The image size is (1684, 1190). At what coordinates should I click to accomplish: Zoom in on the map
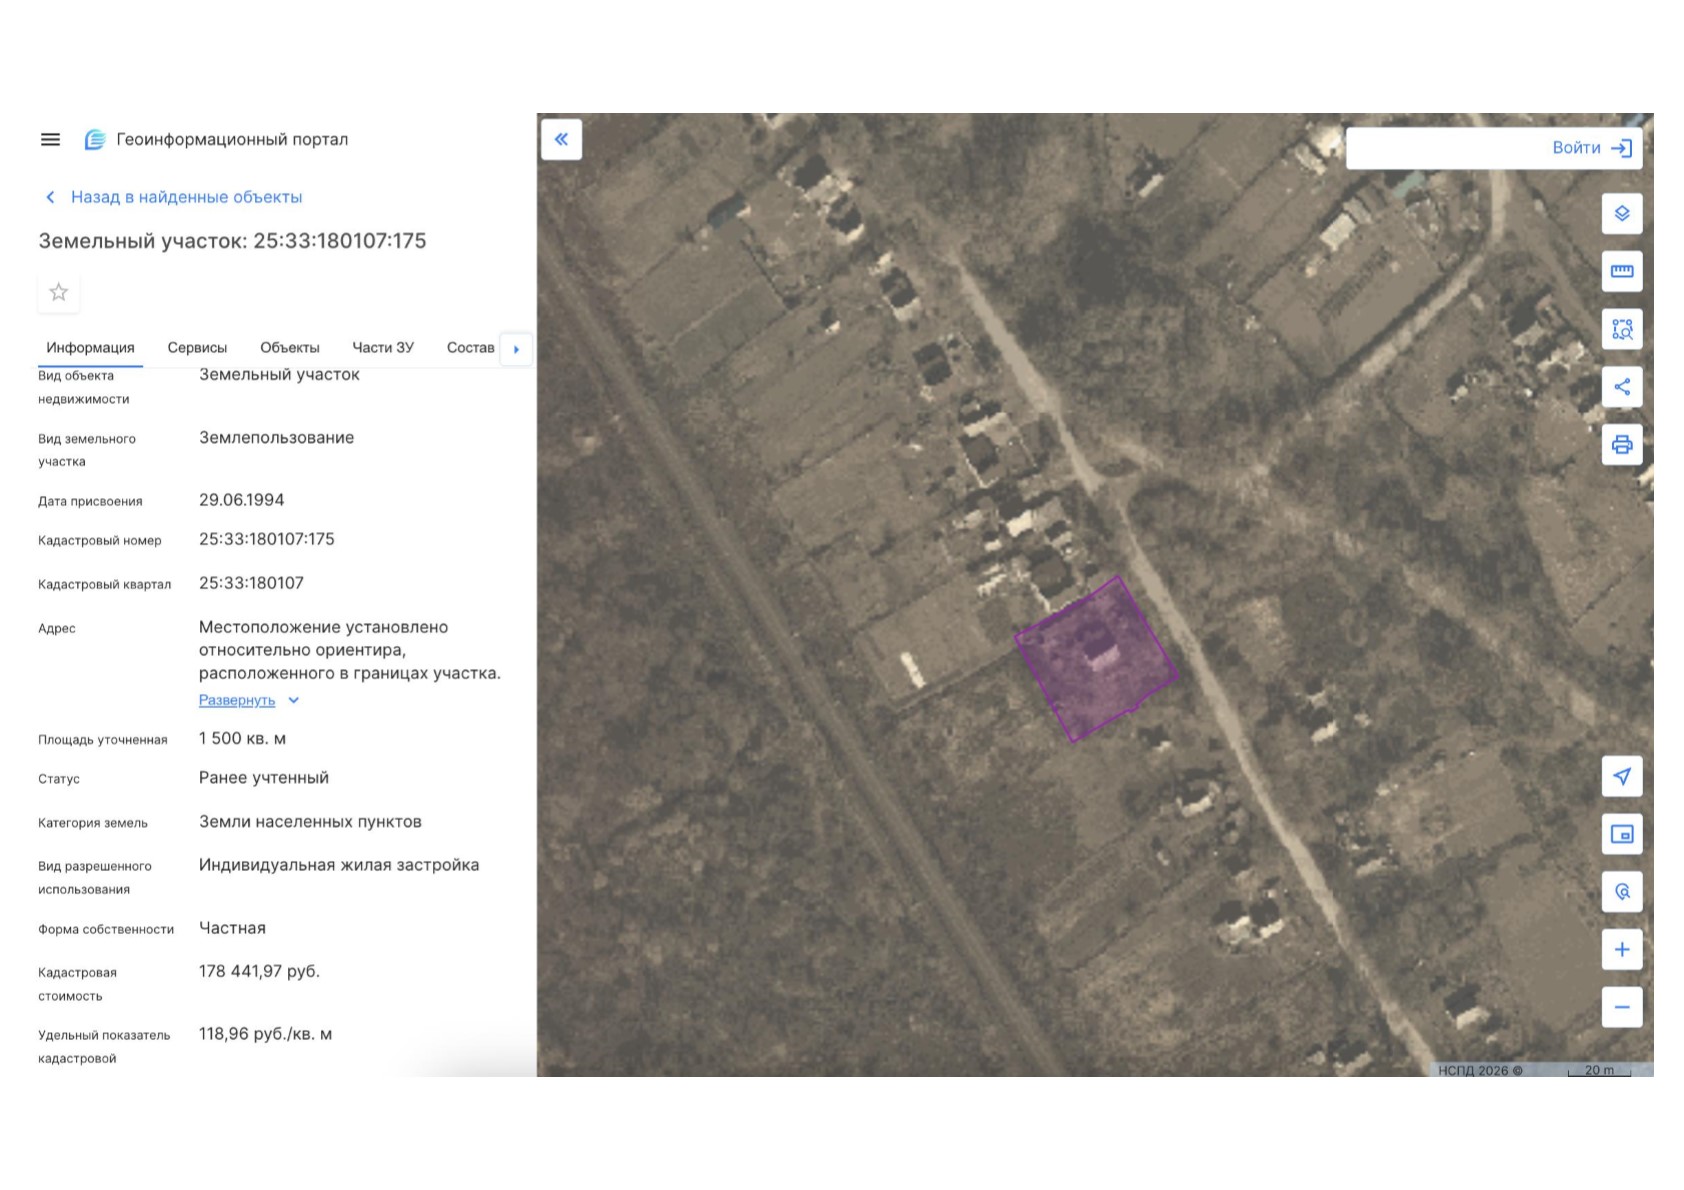click(x=1621, y=950)
